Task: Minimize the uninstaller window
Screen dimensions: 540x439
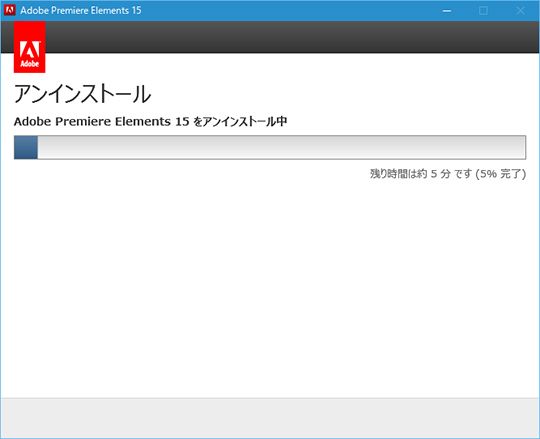Action: 447,11
